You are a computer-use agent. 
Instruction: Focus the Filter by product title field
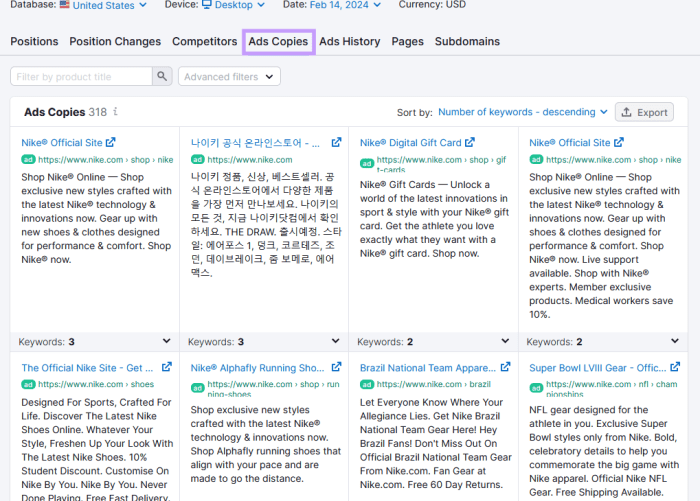pyautogui.click(x=82, y=77)
